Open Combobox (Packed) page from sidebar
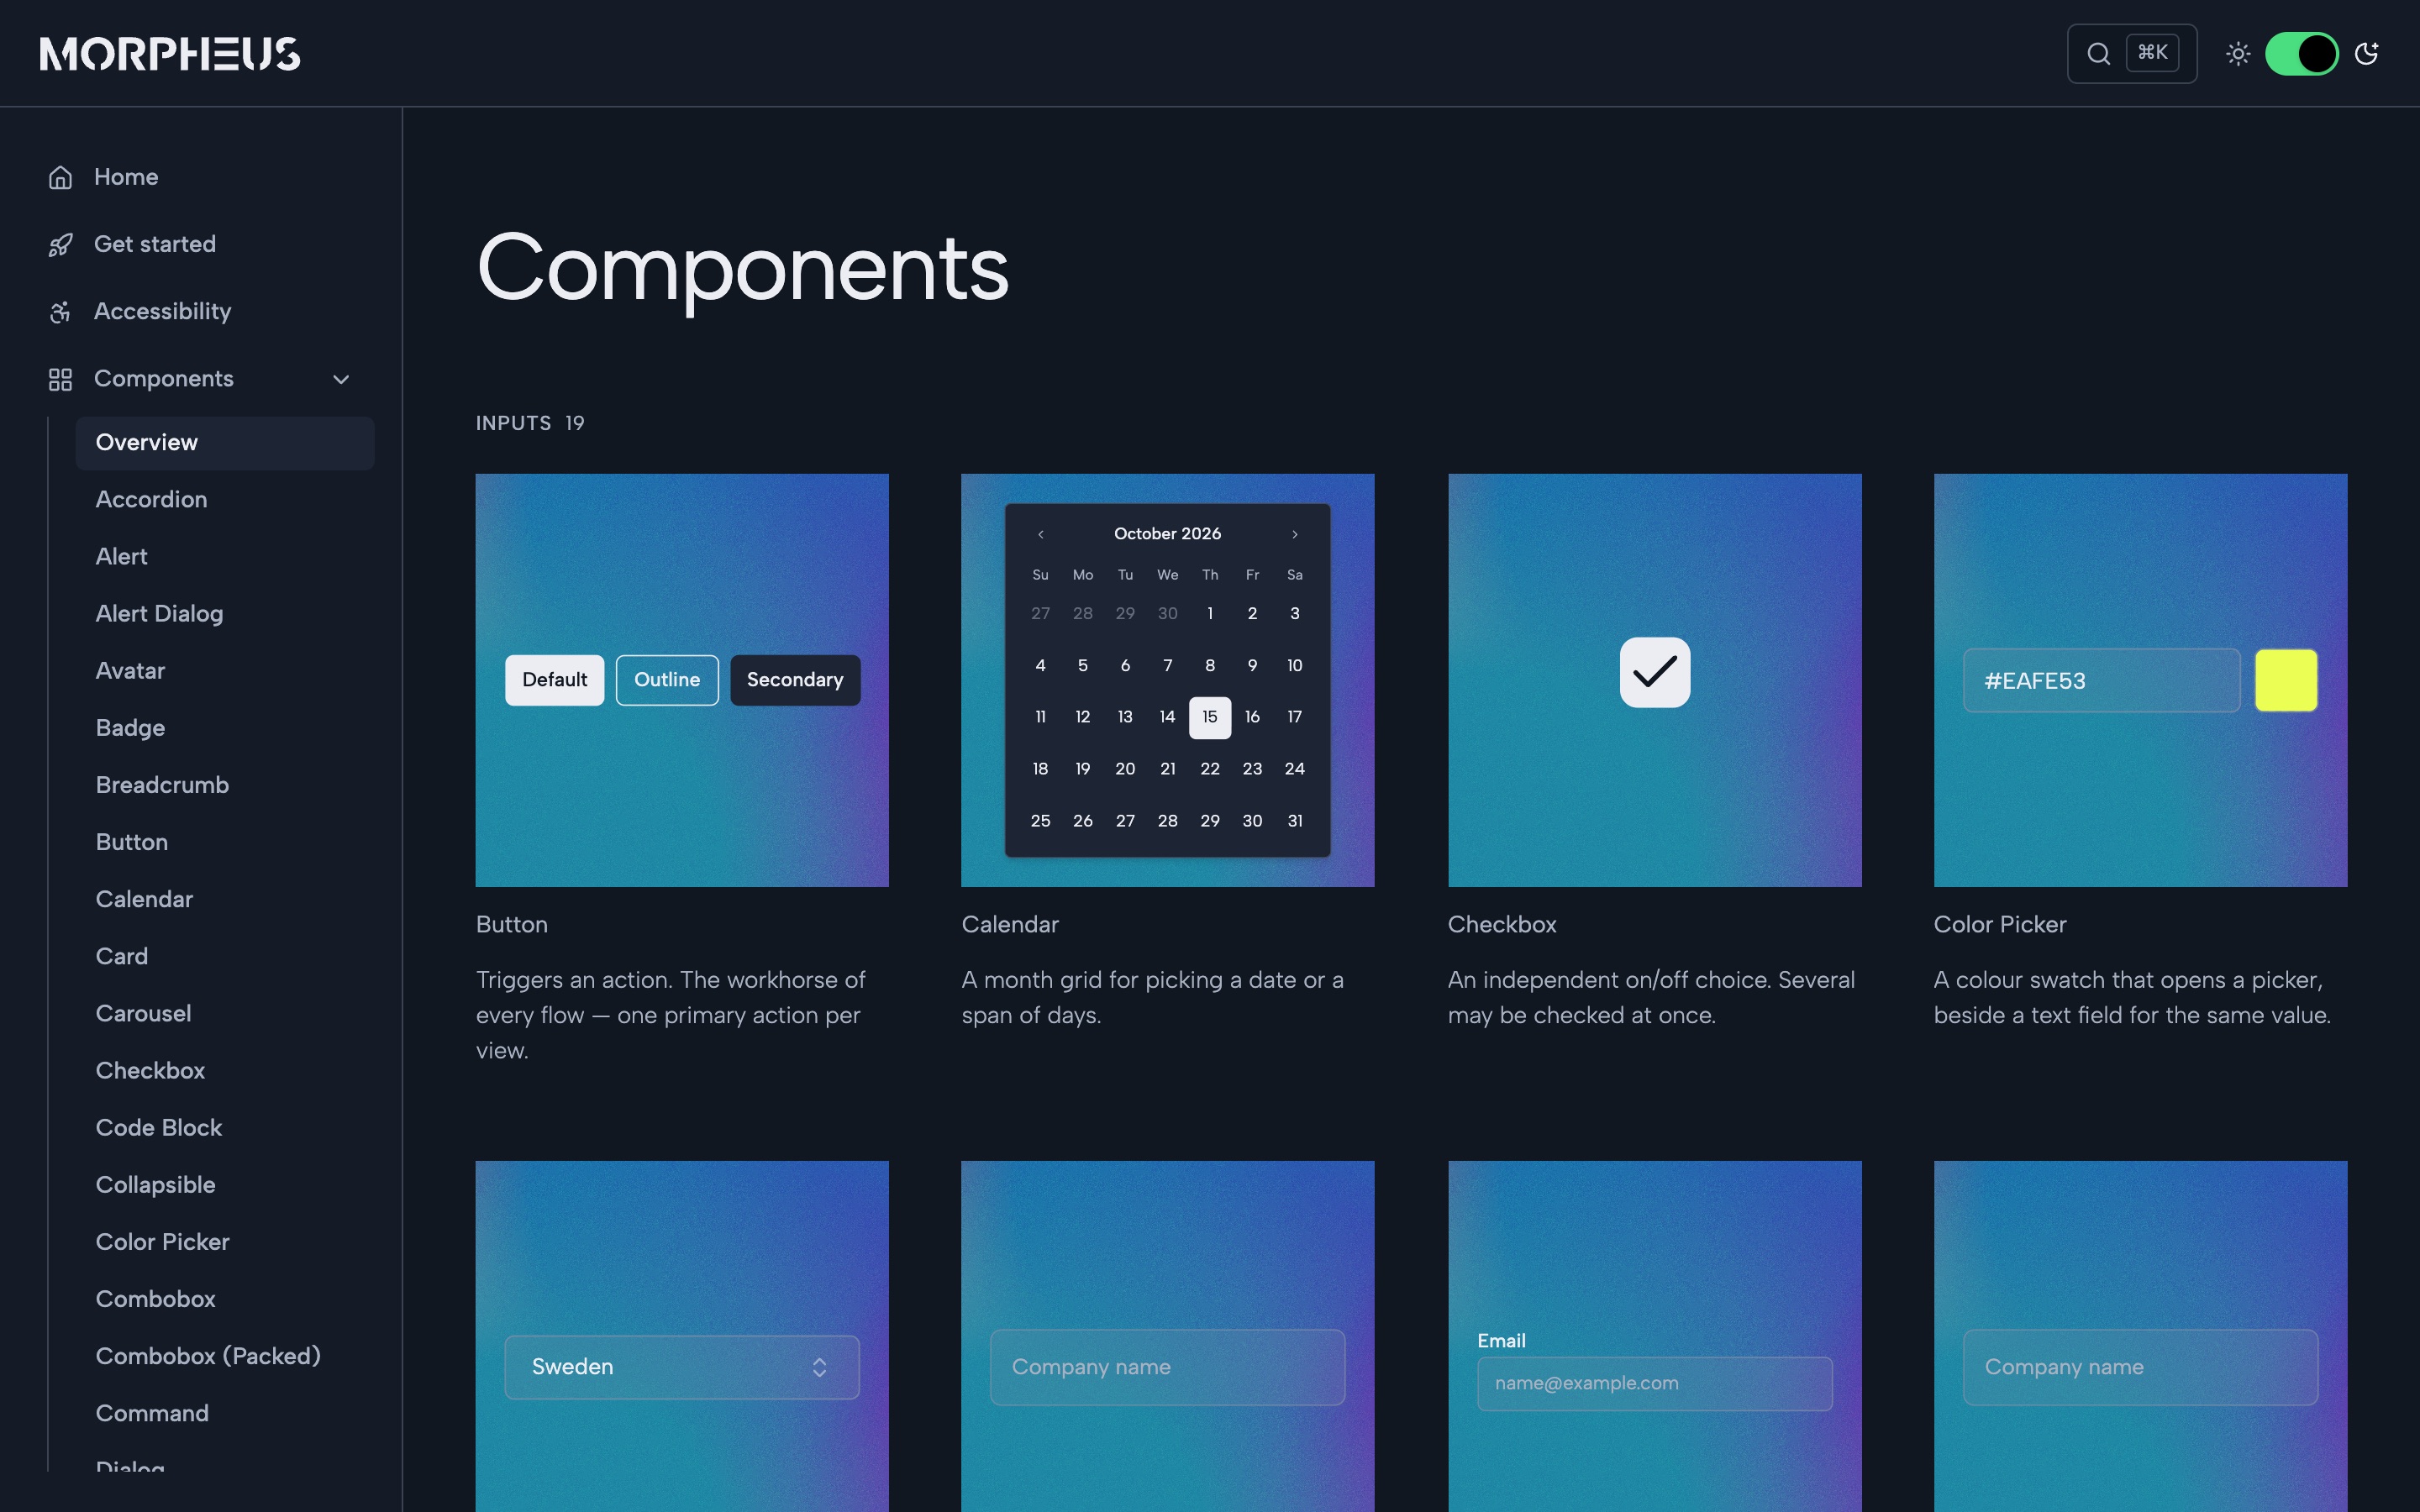The height and width of the screenshot is (1512, 2420). (208, 1356)
